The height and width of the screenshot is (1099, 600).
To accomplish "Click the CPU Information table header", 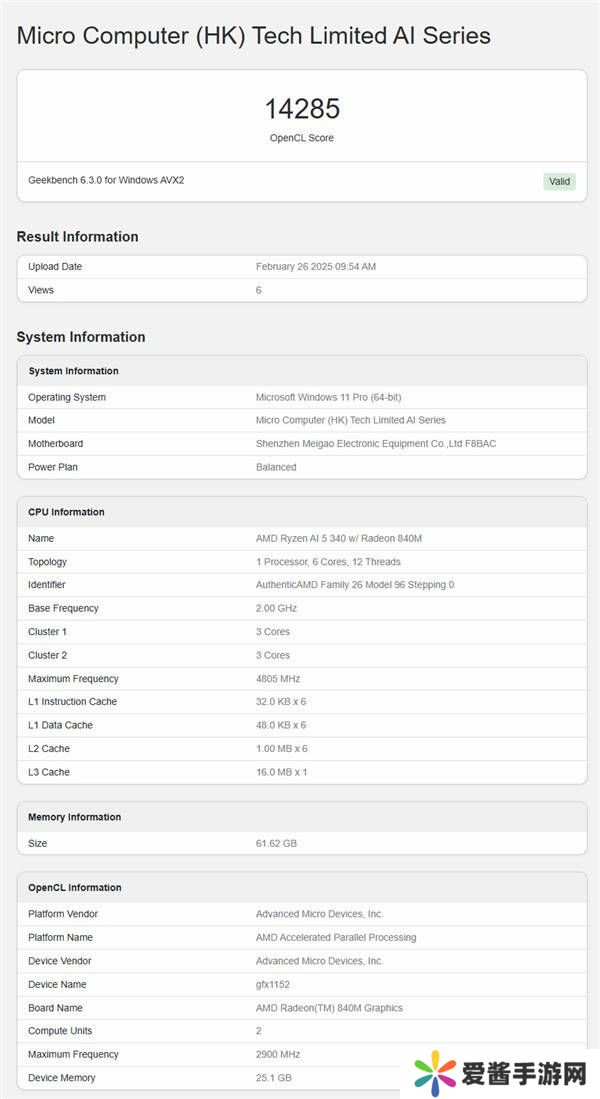I will tap(66, 512).
